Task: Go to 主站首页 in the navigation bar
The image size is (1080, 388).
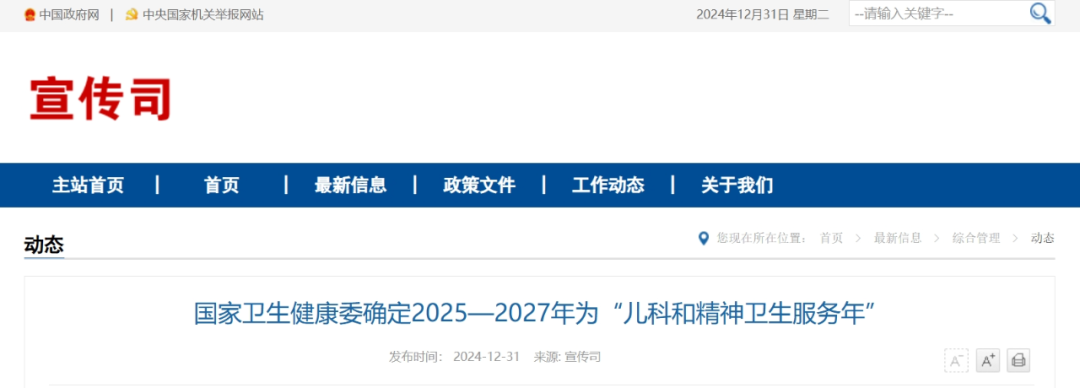Action: pyautogui.click(x=88, y=185)
